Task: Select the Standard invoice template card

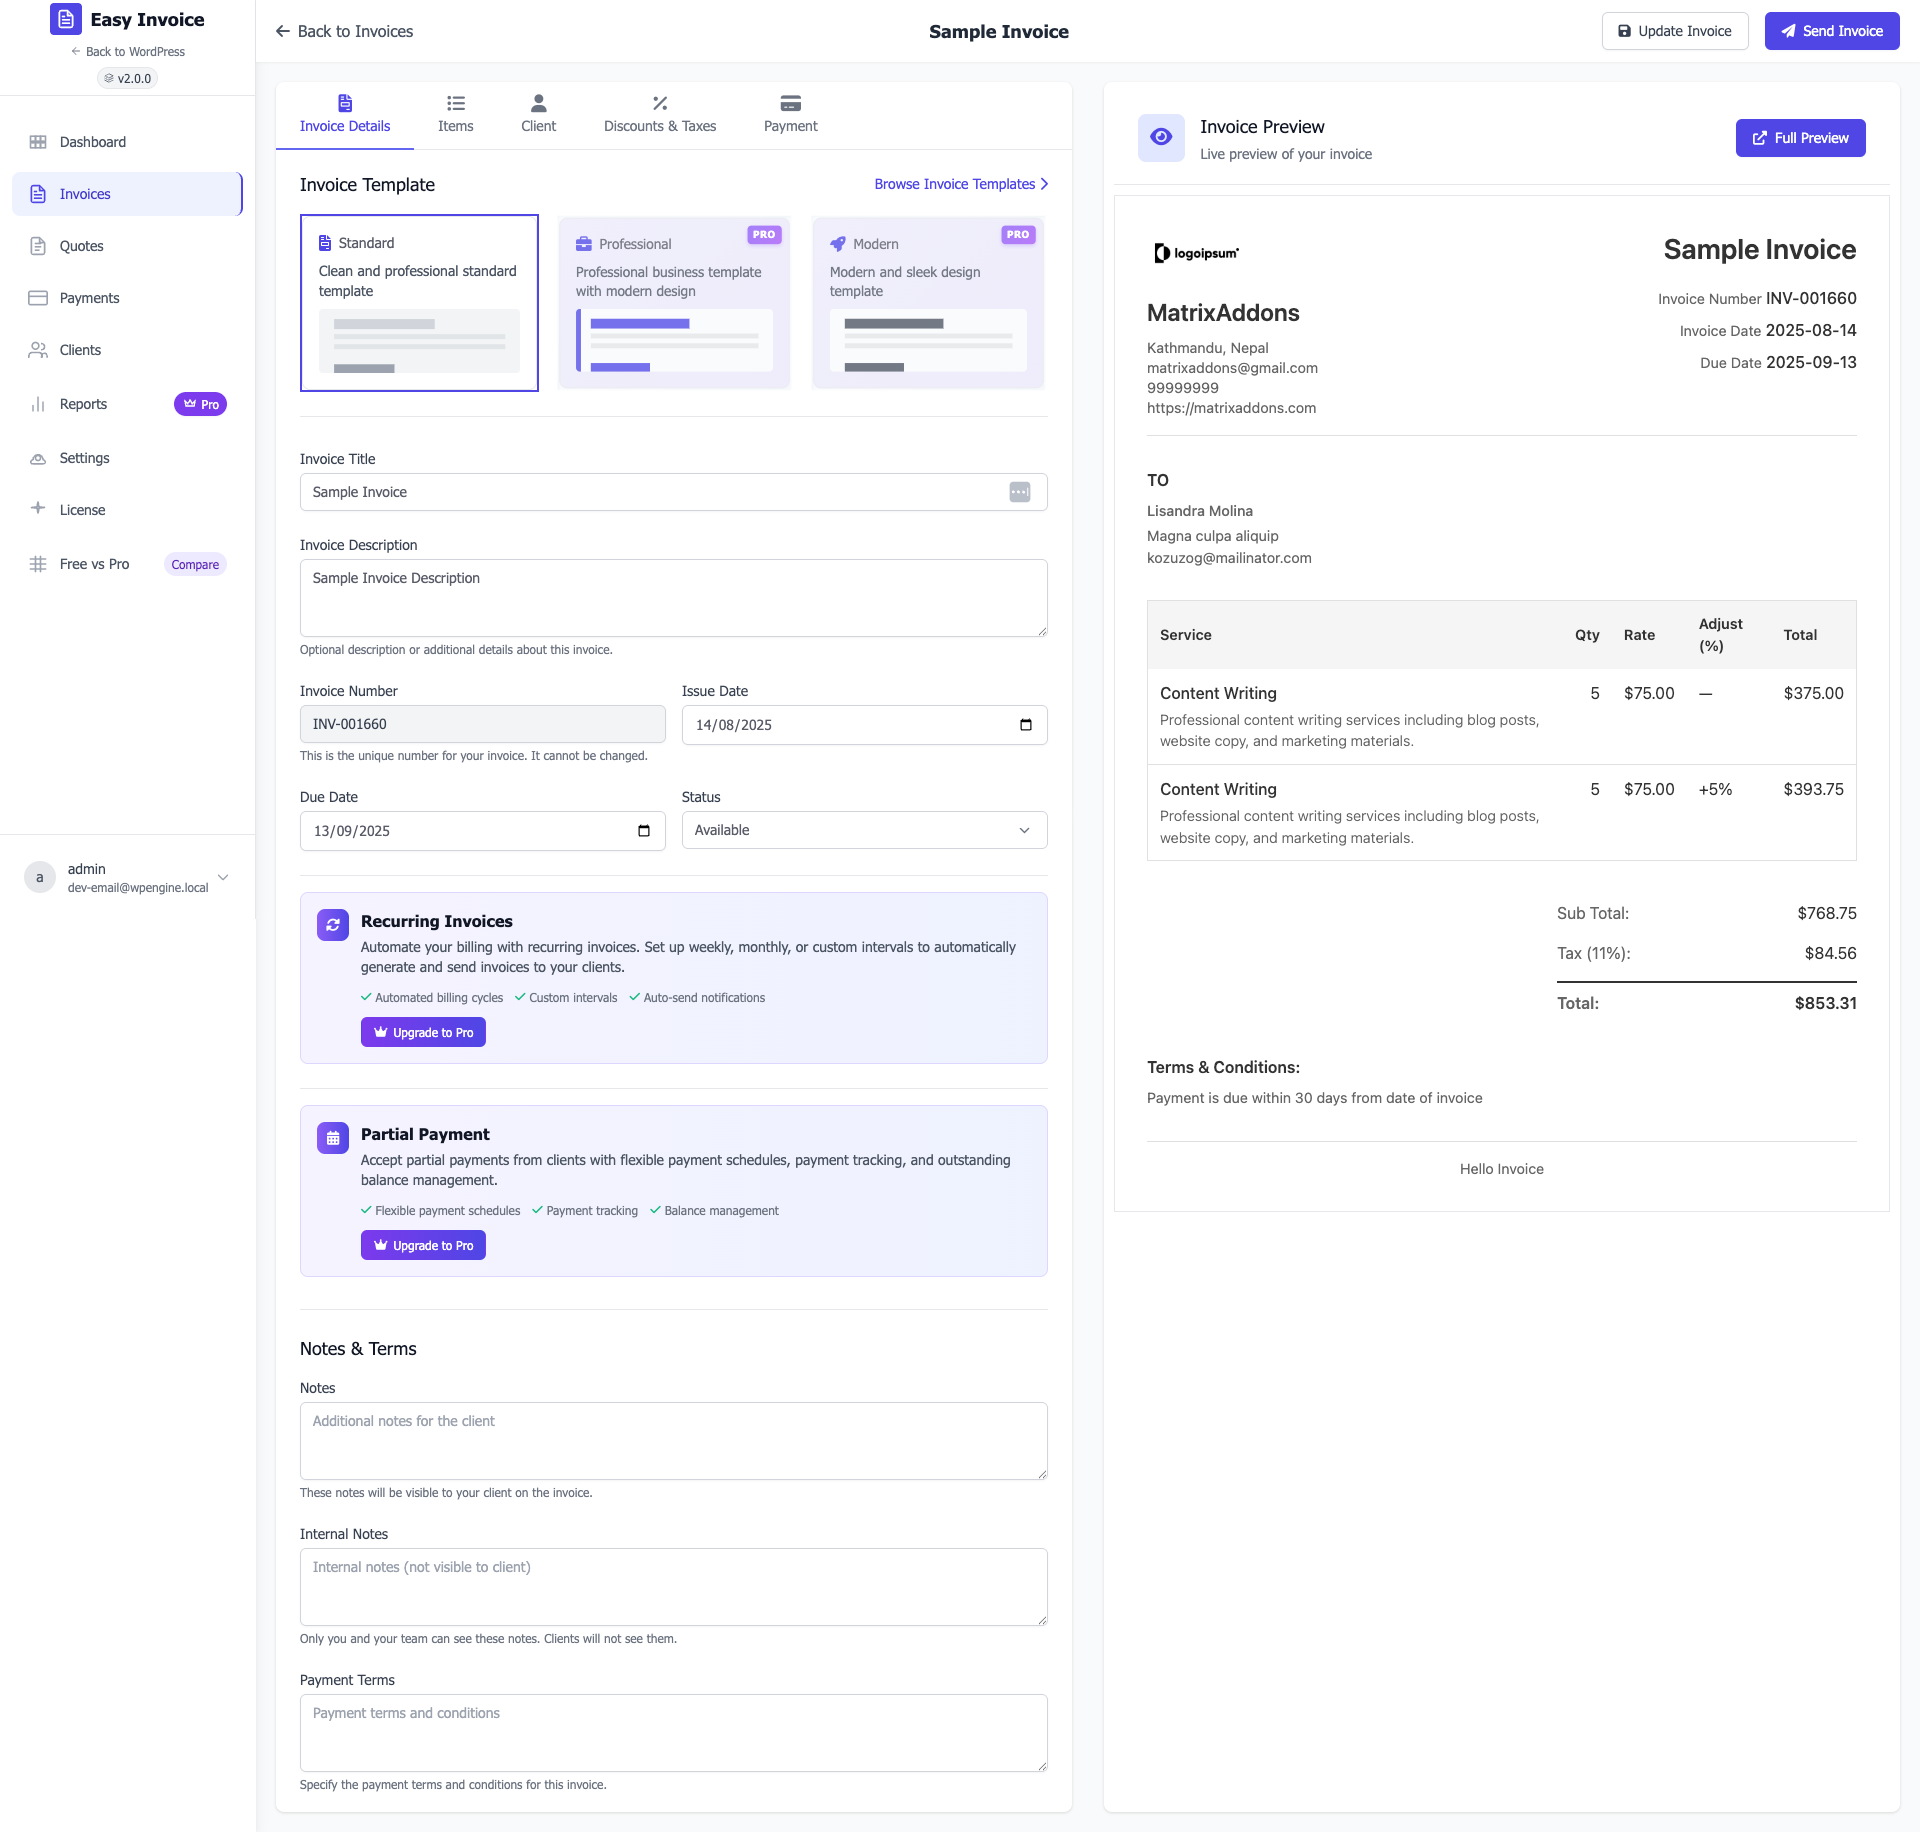Action: tap(419, 303)
